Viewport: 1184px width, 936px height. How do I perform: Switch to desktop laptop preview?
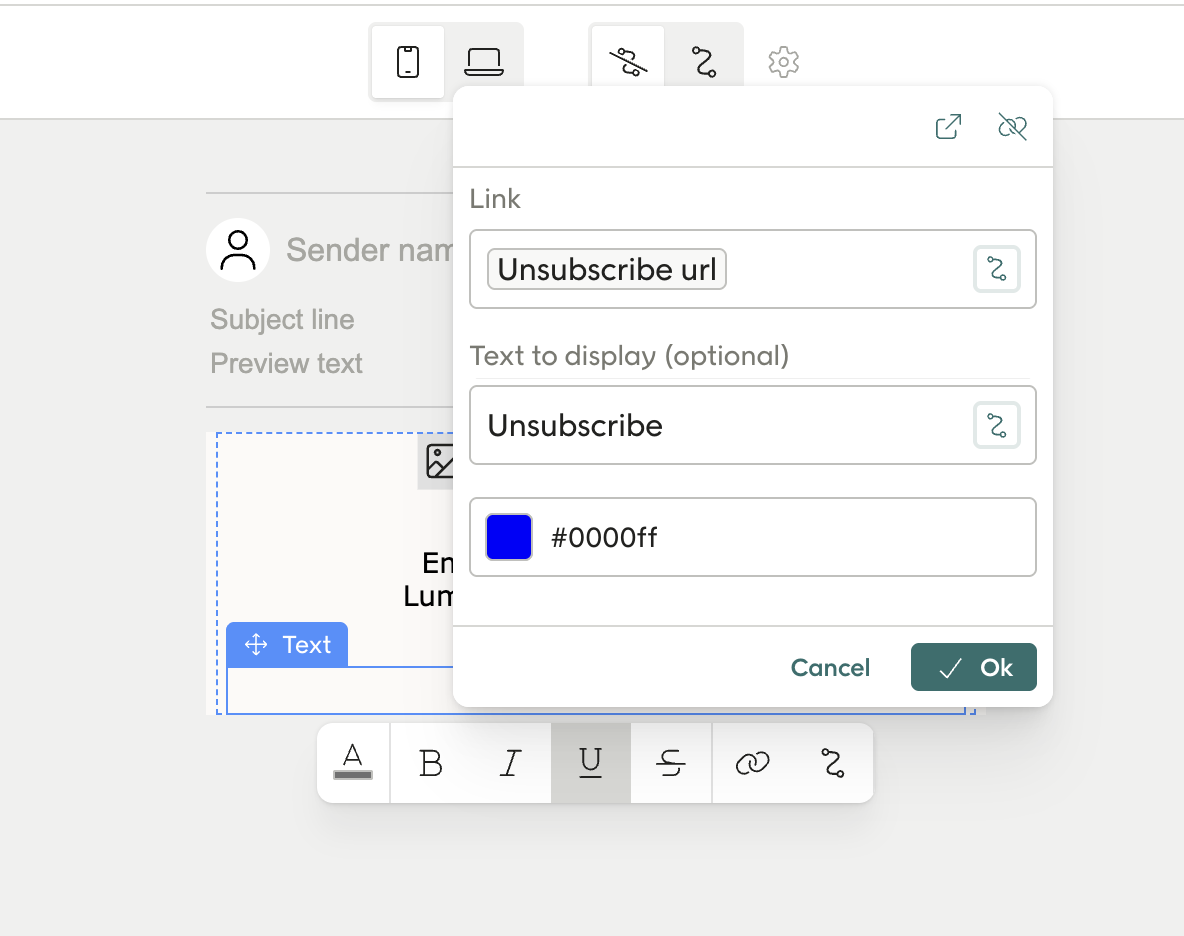(x=483, y=62)
